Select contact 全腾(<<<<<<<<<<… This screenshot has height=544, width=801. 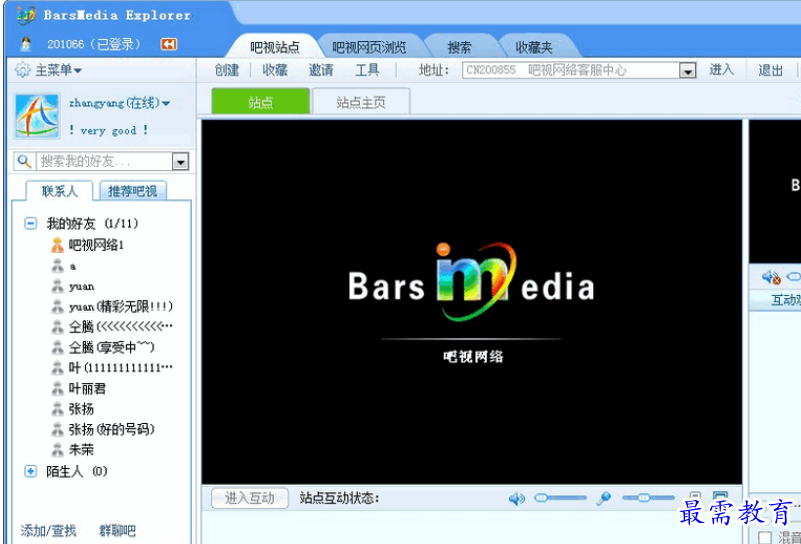click(x=121, y=326)
